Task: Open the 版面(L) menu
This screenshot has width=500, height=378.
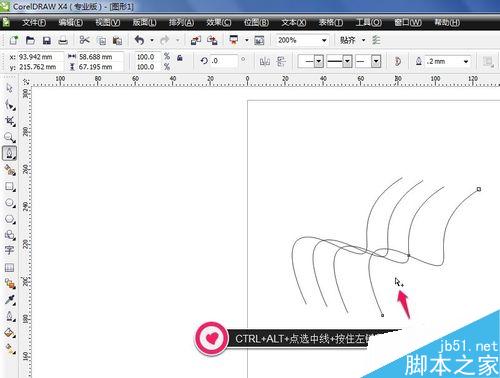Action: (x=144, y=22)
